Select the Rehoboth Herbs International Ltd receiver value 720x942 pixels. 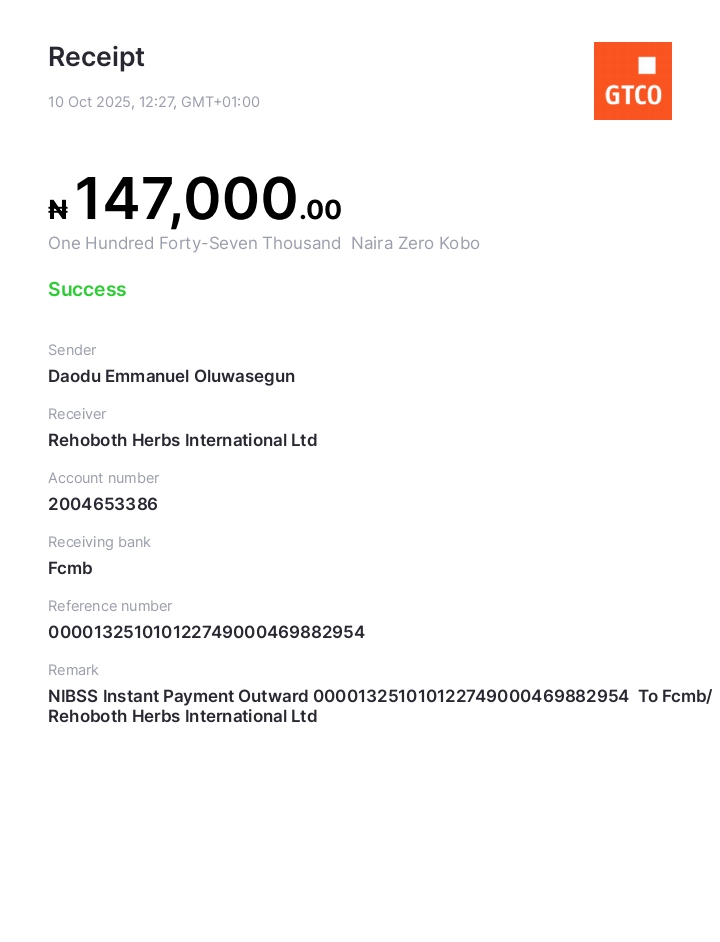coord(182,441)
